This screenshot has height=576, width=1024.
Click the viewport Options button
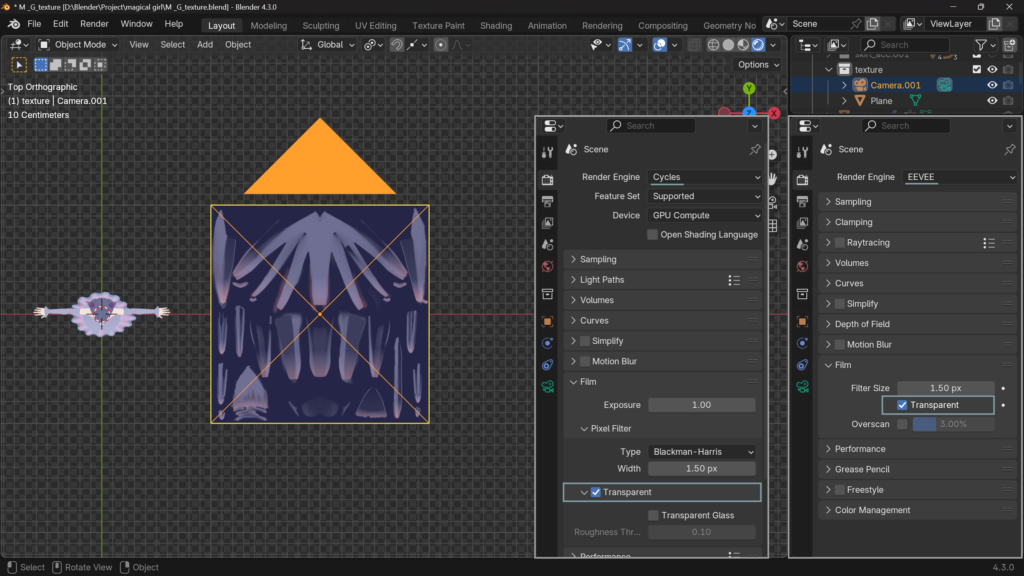[x=758, y=65]
